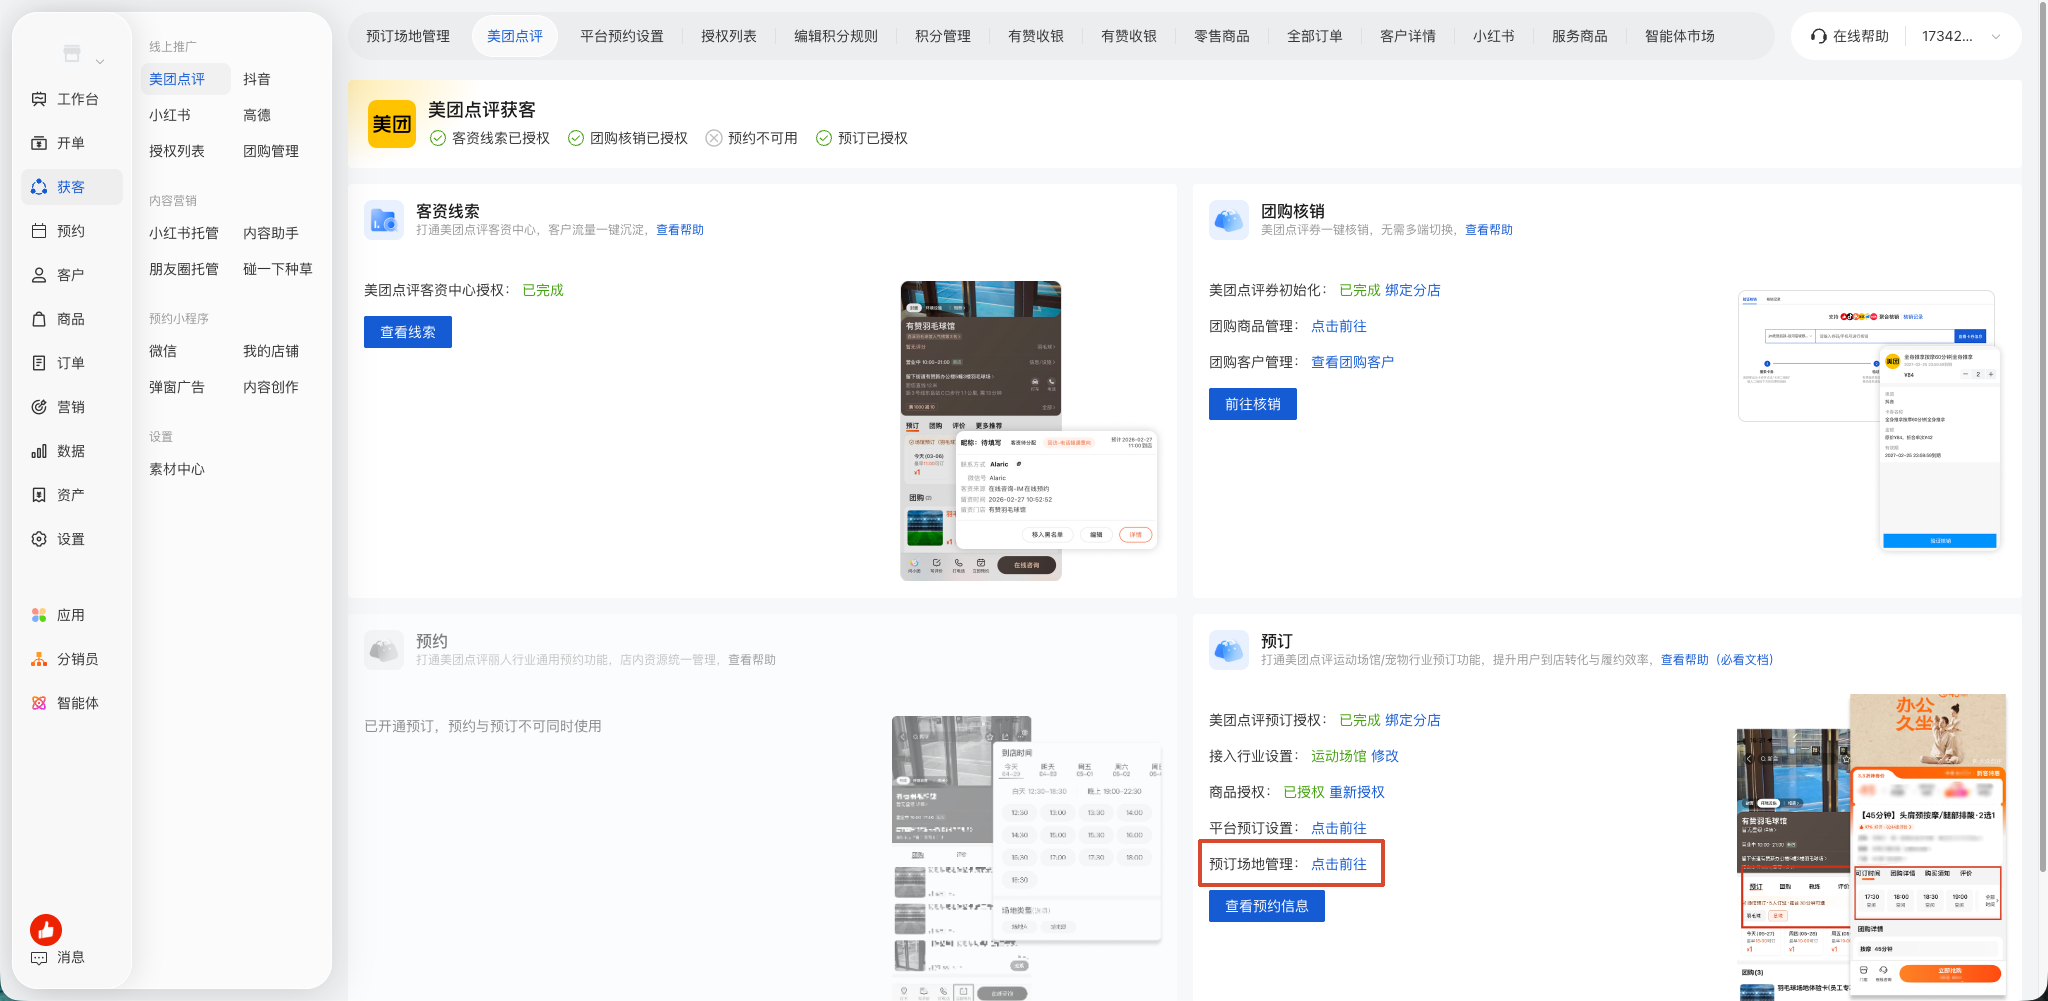Open 小红书托管 under 内容营销
This screenshot has width=2048, height=1001.
pyautogui.click(x=184, y=233)
